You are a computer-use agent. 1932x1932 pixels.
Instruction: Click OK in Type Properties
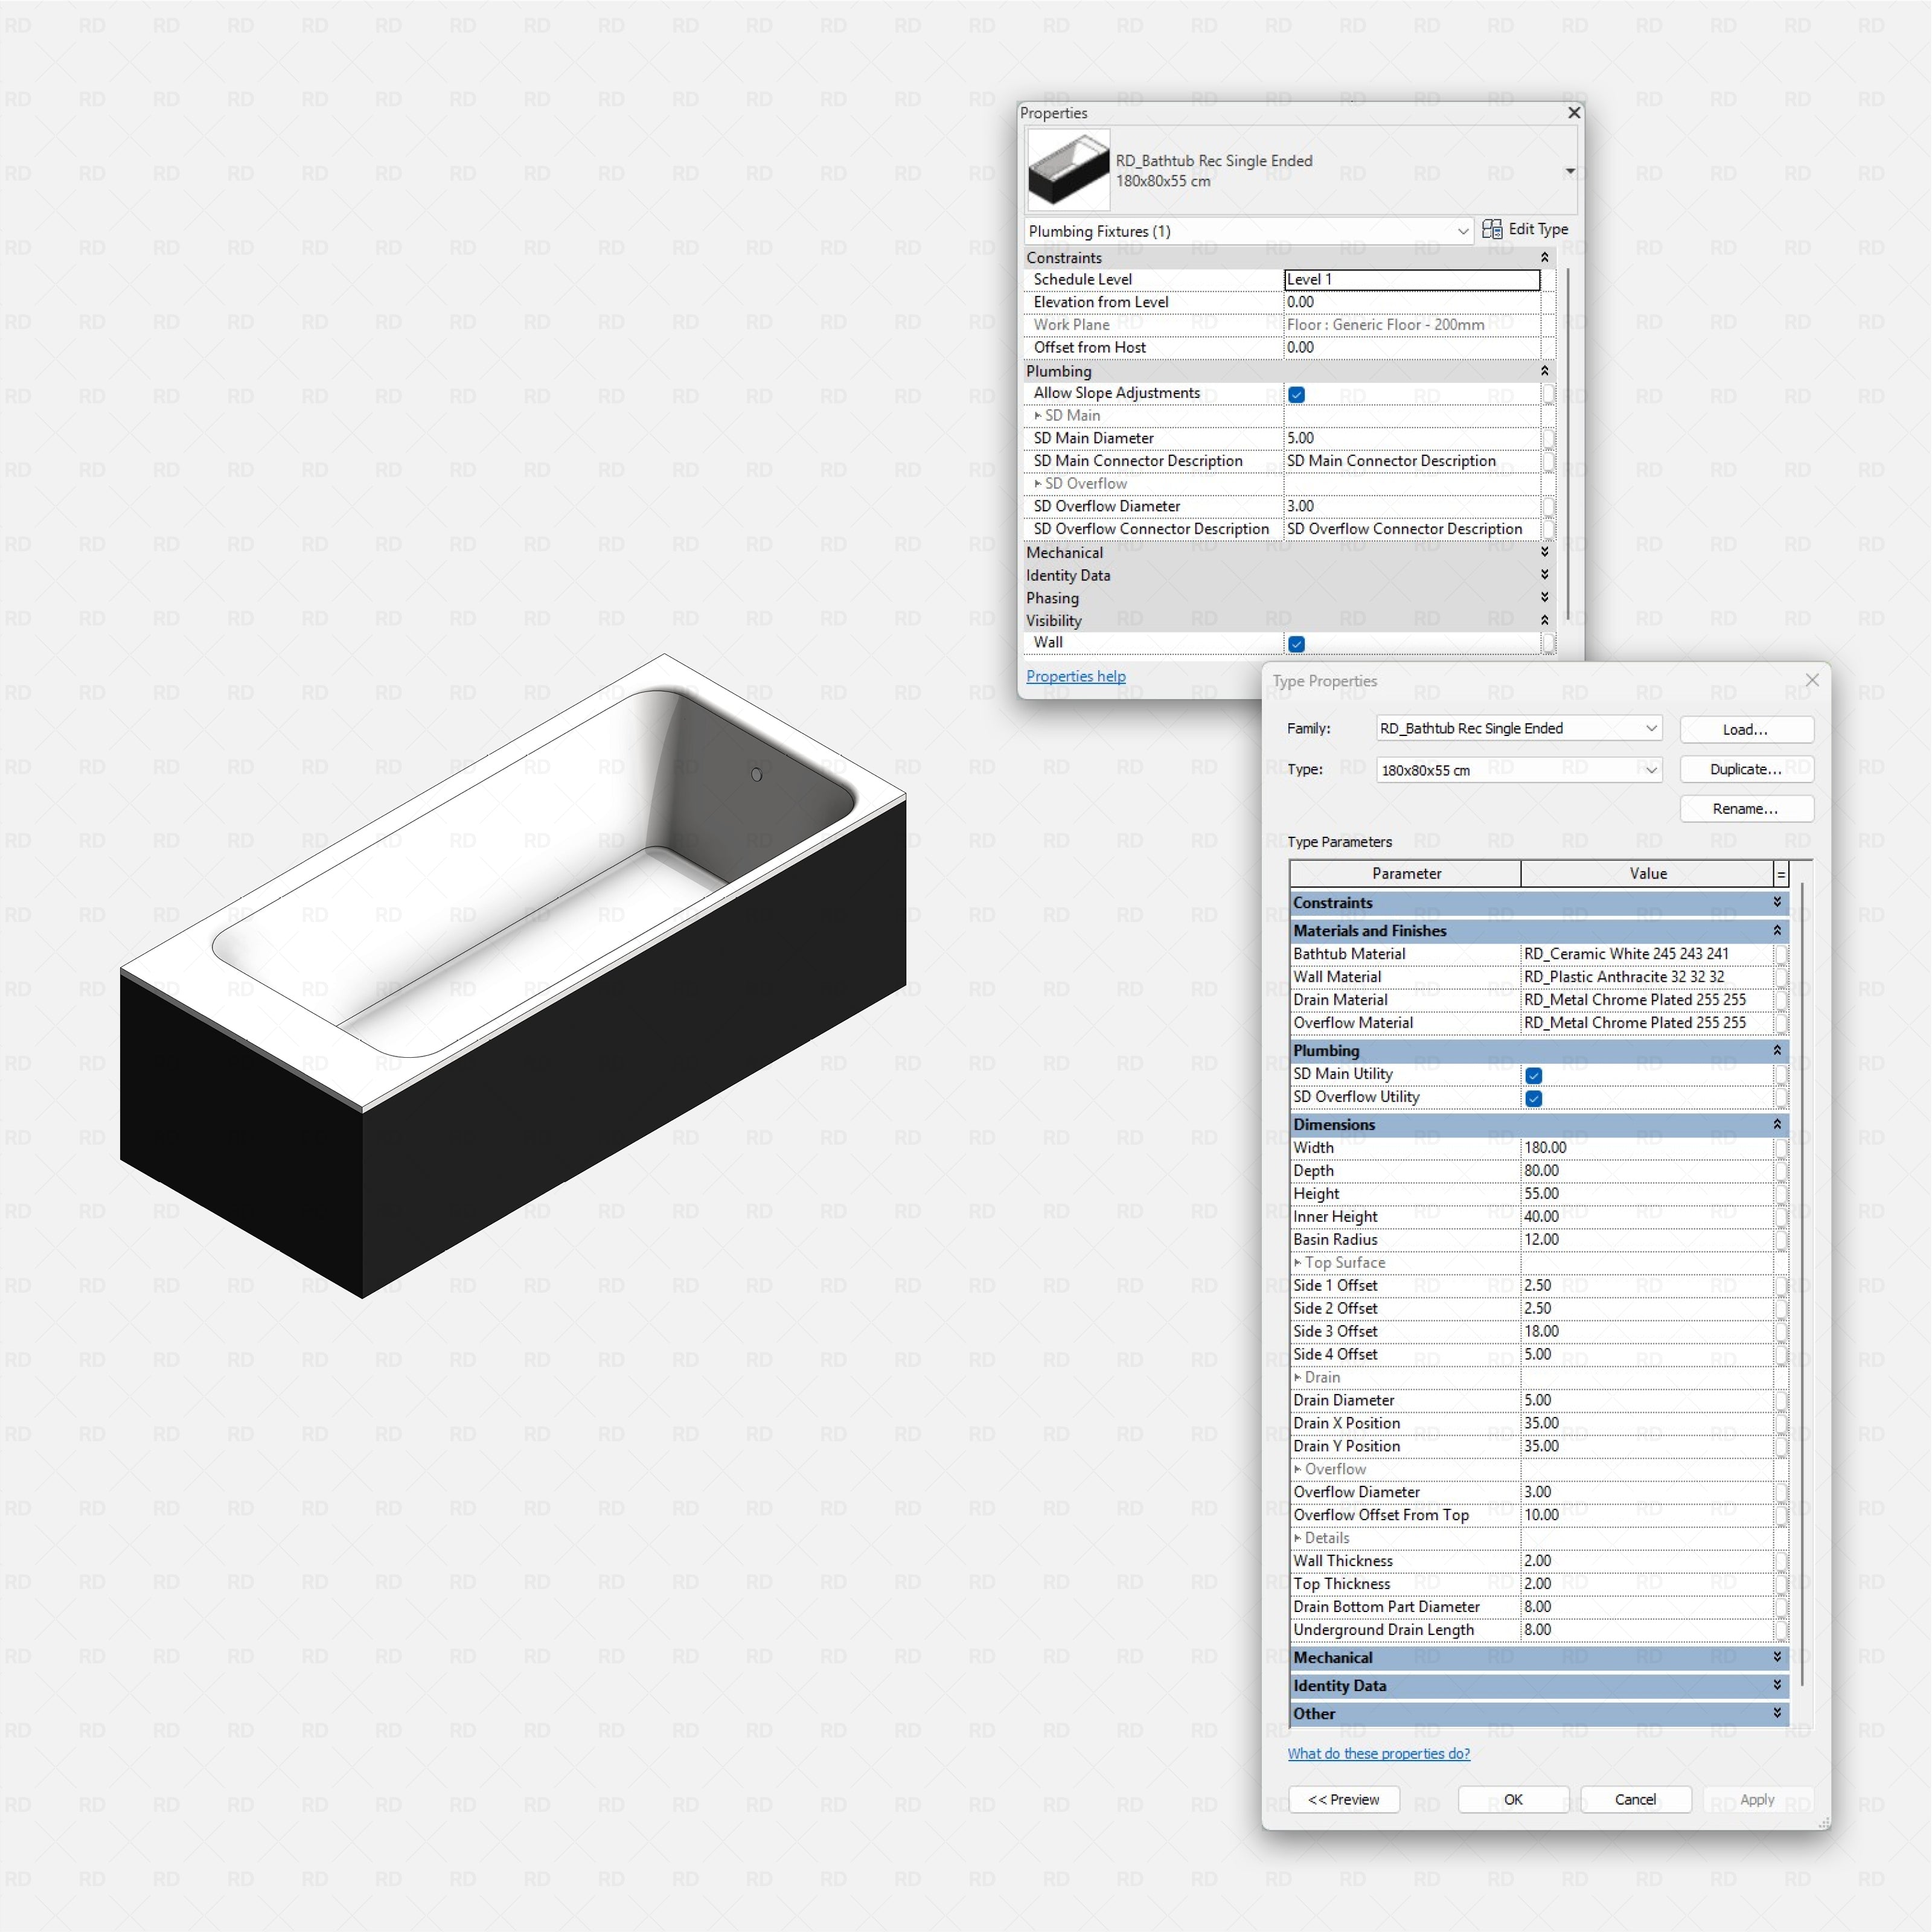[1513, 1799]
